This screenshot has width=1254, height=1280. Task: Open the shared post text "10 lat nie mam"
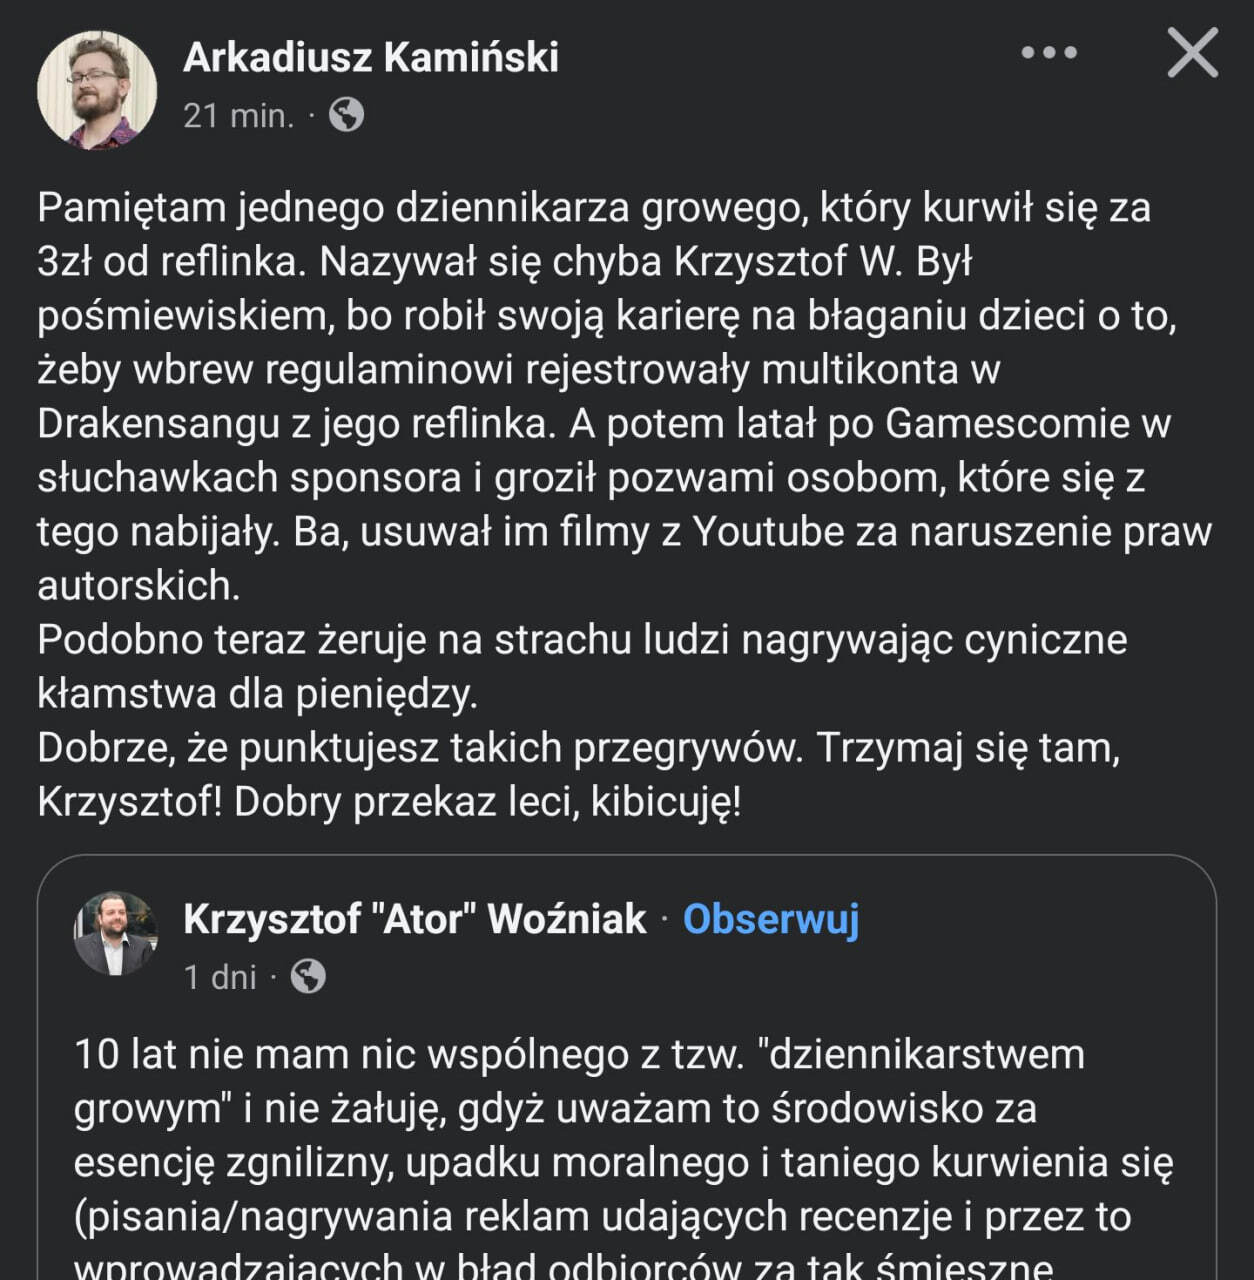point(579,1055)
